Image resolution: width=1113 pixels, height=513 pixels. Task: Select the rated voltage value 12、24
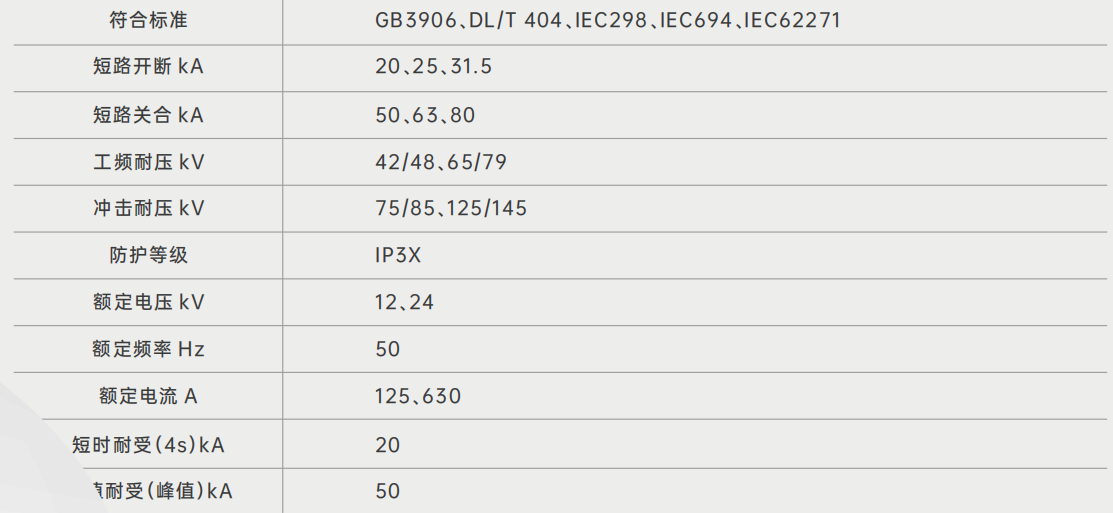click(x=404, y=302)
